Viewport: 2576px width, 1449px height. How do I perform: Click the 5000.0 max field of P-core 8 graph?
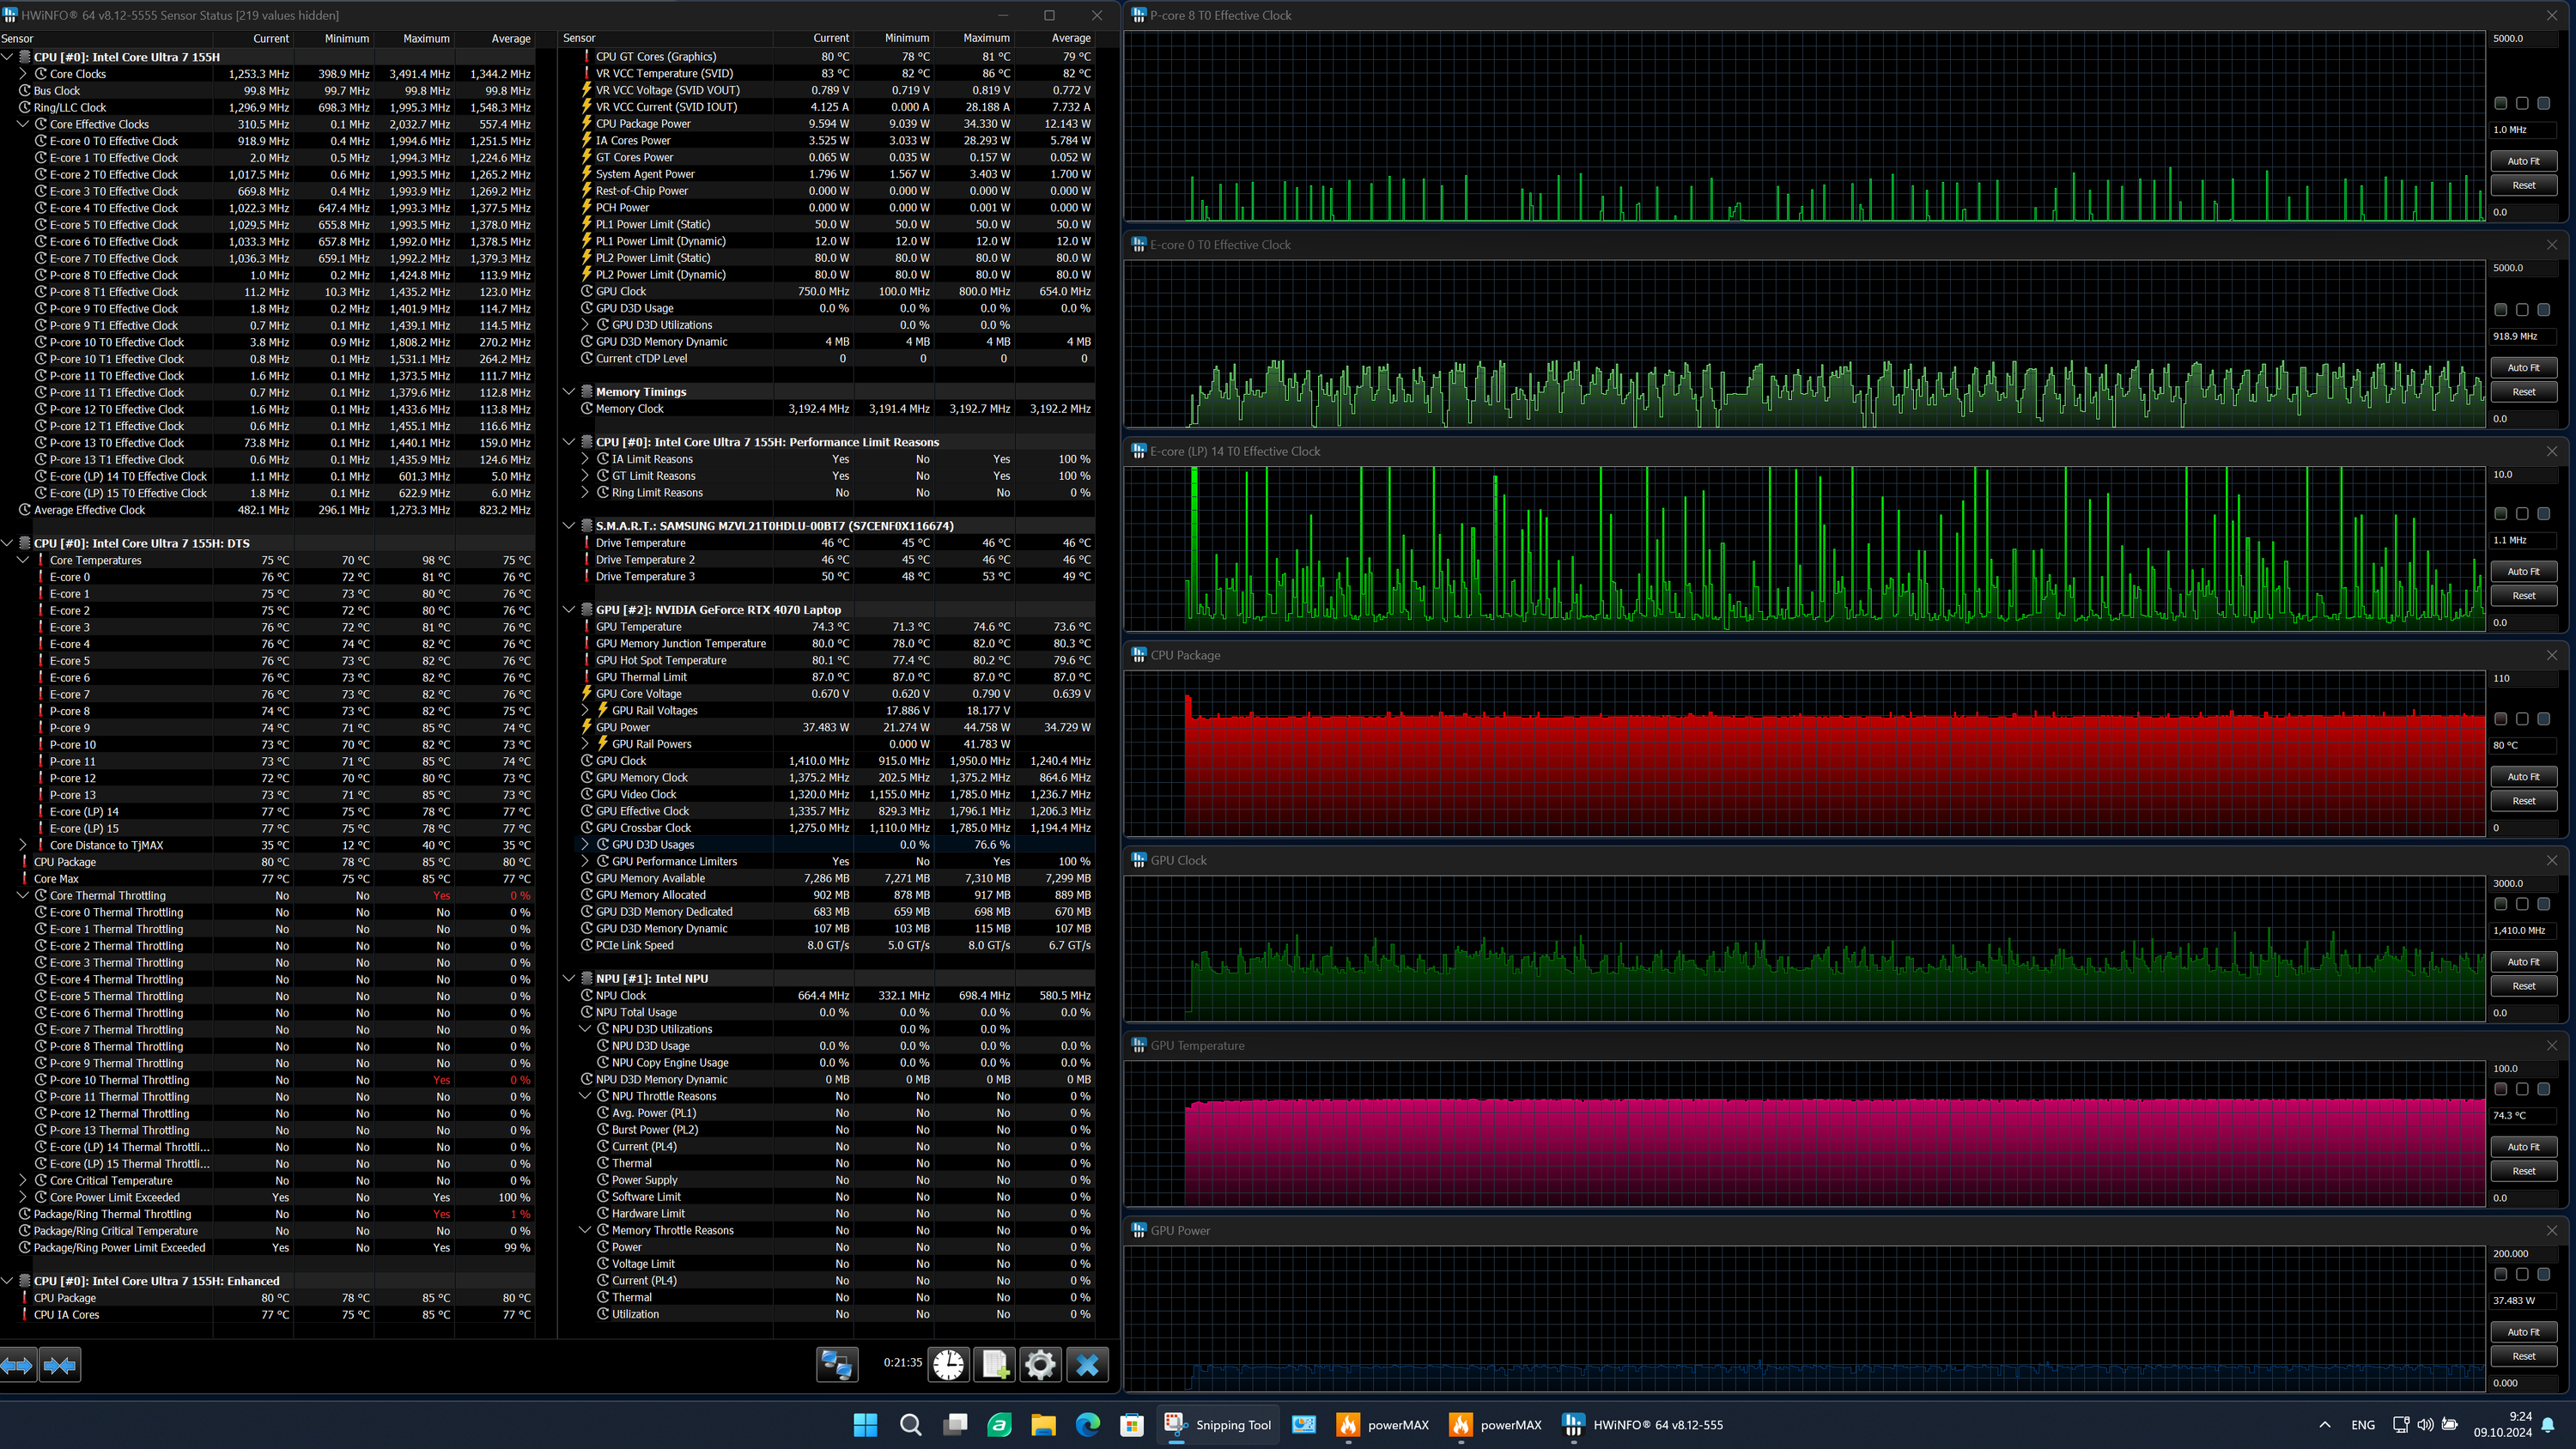2522,38
